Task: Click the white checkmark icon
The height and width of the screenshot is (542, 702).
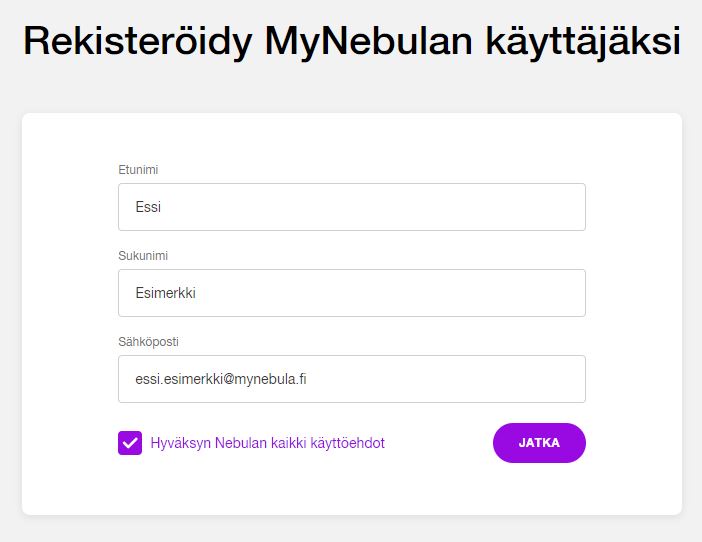Action: (130, 443)
